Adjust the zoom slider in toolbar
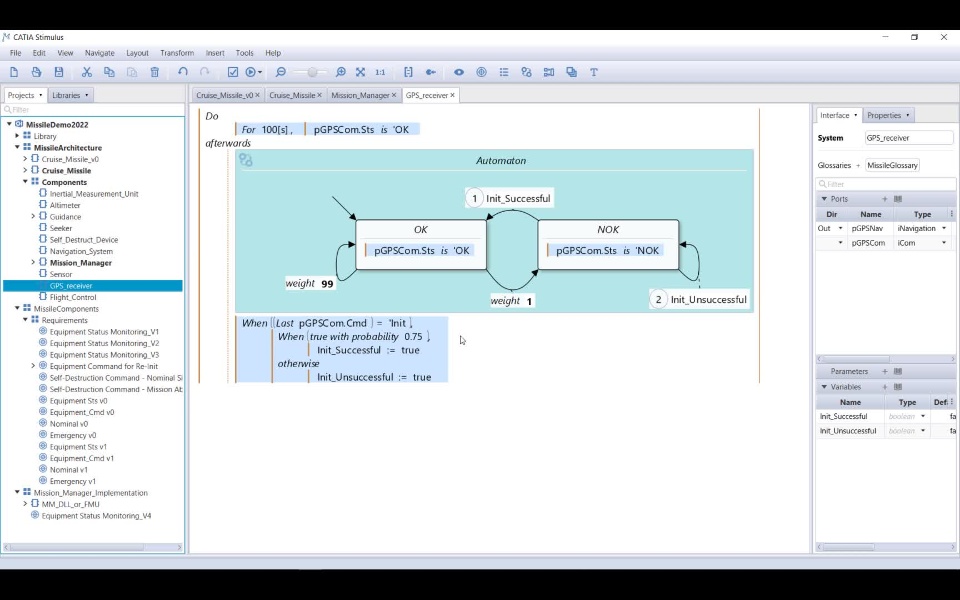 point(312,72)
